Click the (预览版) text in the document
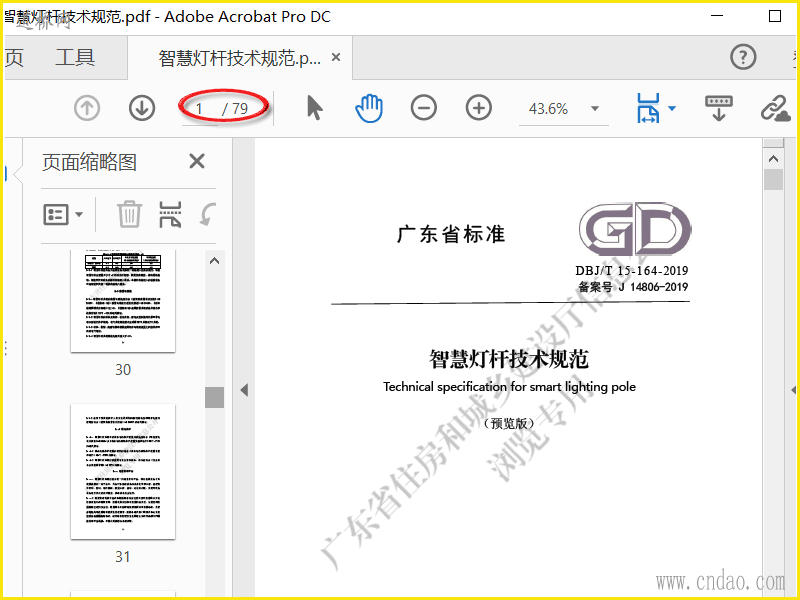Screen dimensions: 800x600 coord(509,423)
